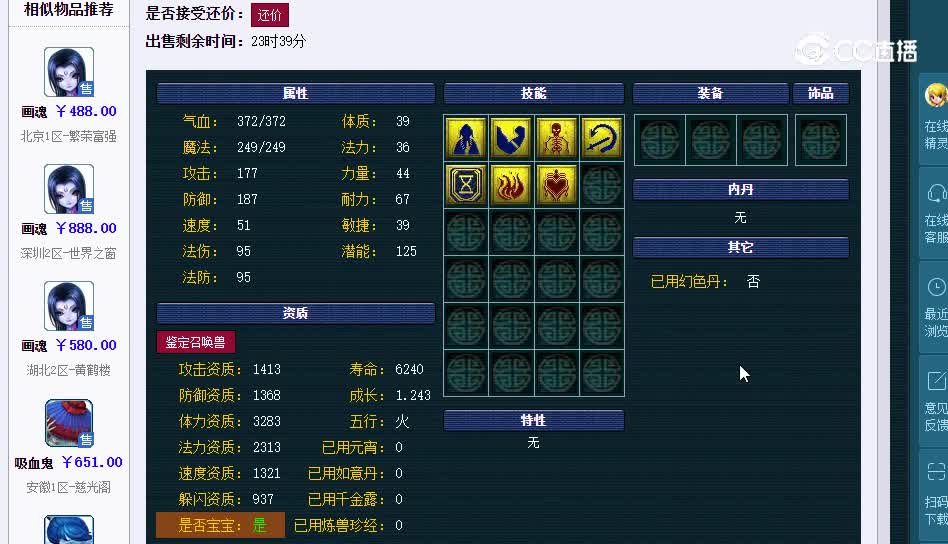Viewport: 948px width, 544px height.
Task: Click the hourglass shield skill icon
Action: [466, 184]
